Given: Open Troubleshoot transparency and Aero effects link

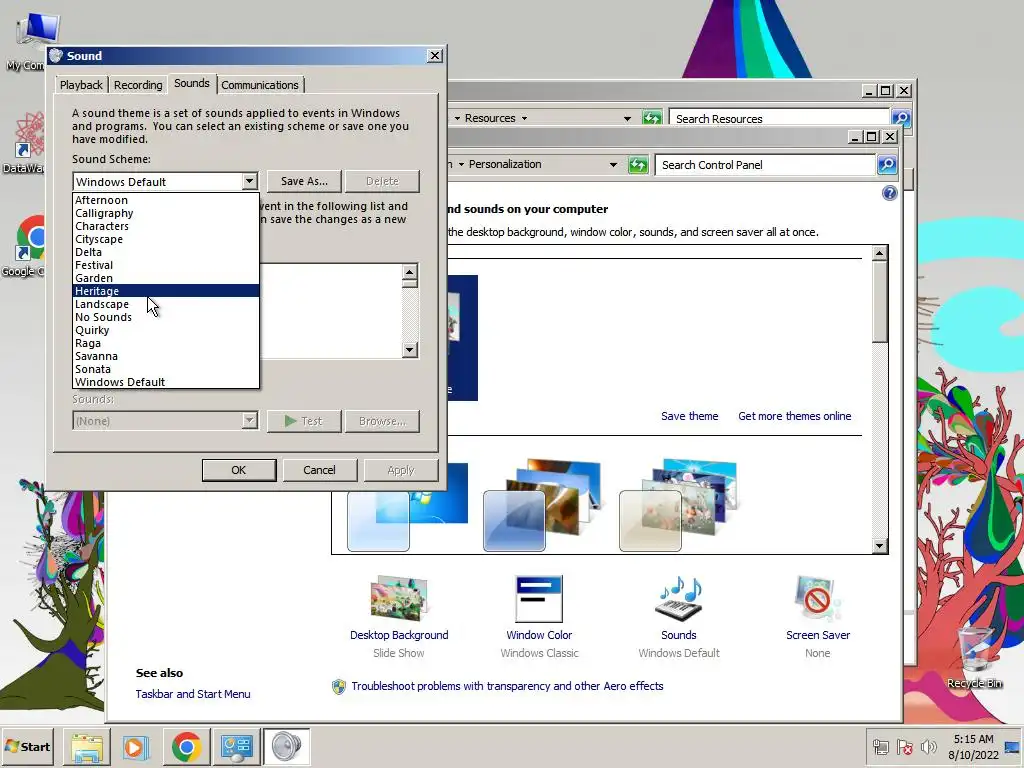Looking at the screenshot, I should [x=507, y=686].
